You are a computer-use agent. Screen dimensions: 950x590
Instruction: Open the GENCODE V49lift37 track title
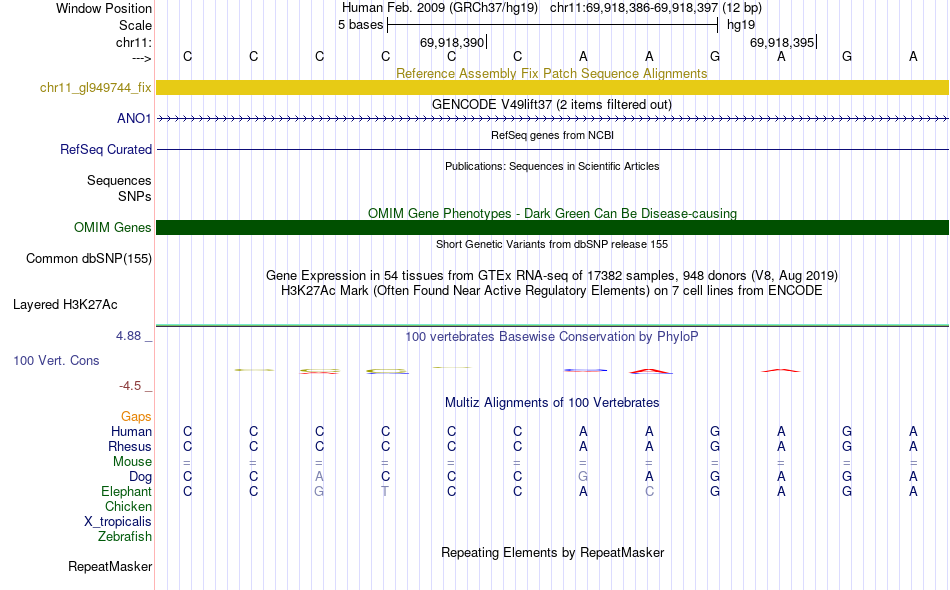551,104
